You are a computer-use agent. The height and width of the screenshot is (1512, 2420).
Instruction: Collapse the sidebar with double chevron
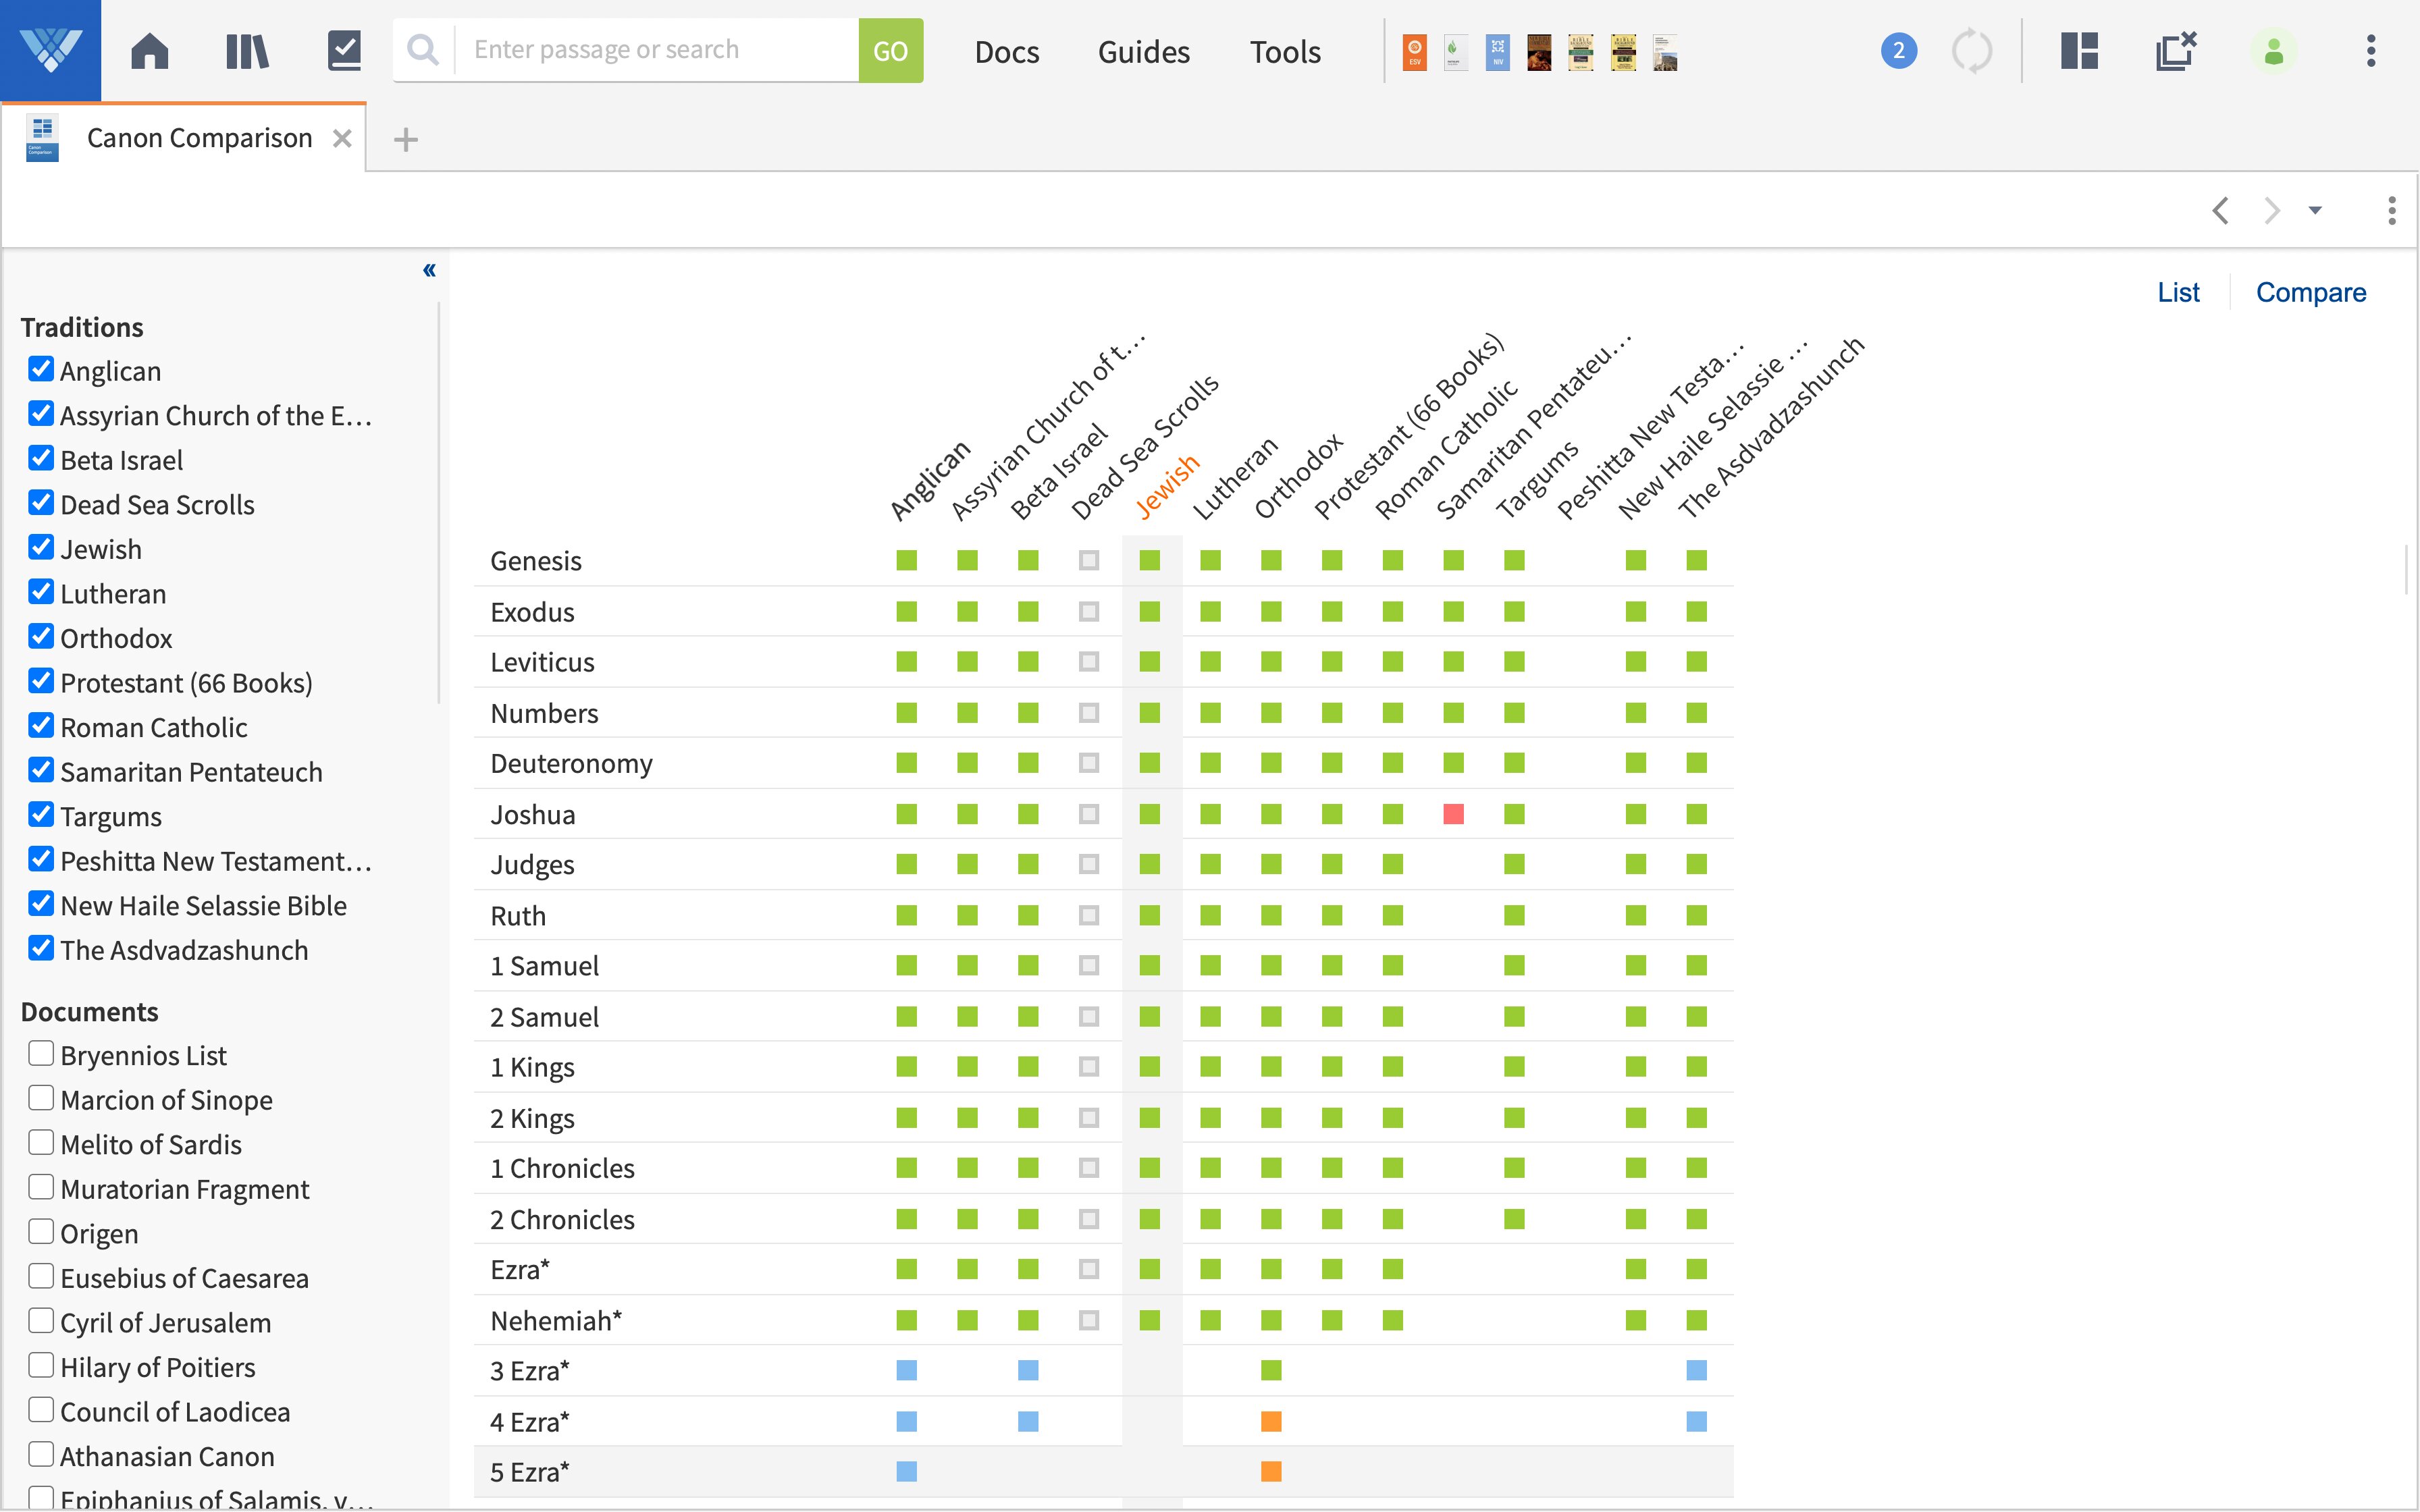pos(429,270)
